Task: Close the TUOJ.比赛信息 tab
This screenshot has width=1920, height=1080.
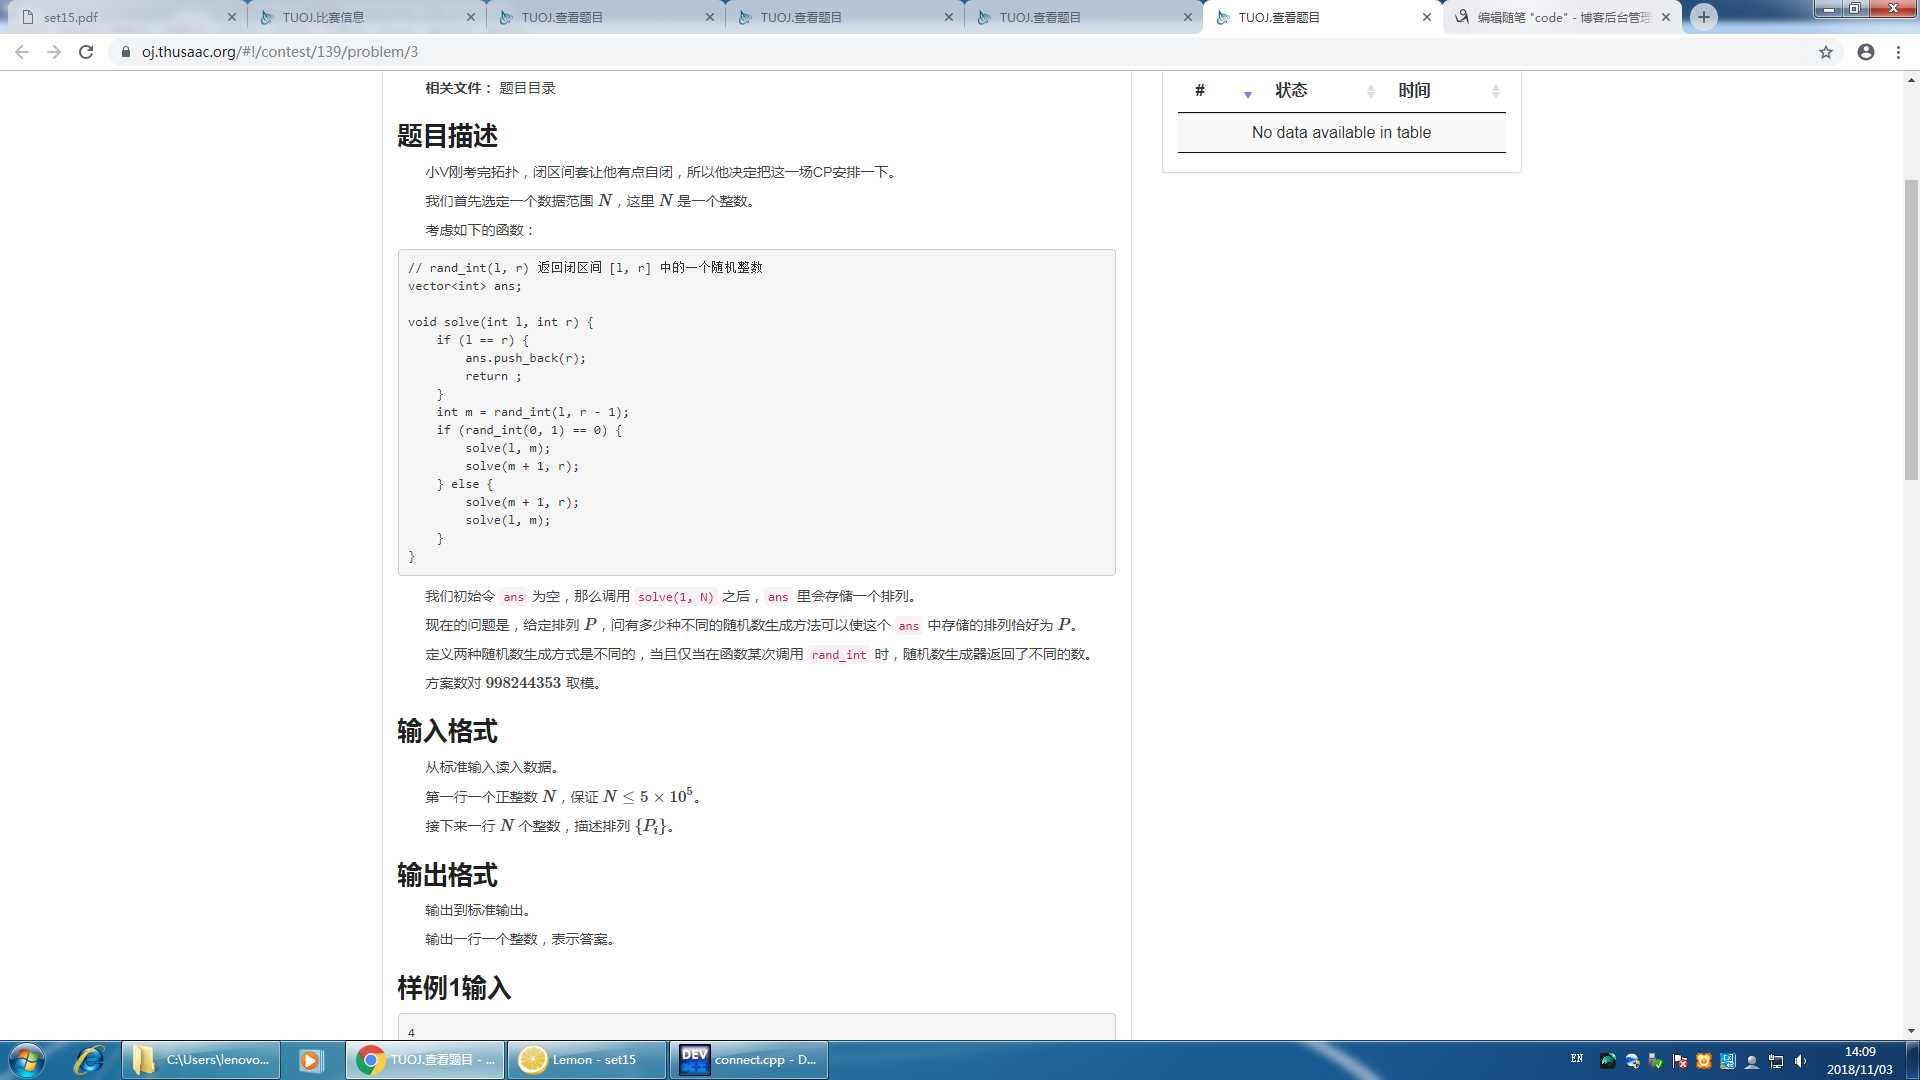Action: (471, 17)
